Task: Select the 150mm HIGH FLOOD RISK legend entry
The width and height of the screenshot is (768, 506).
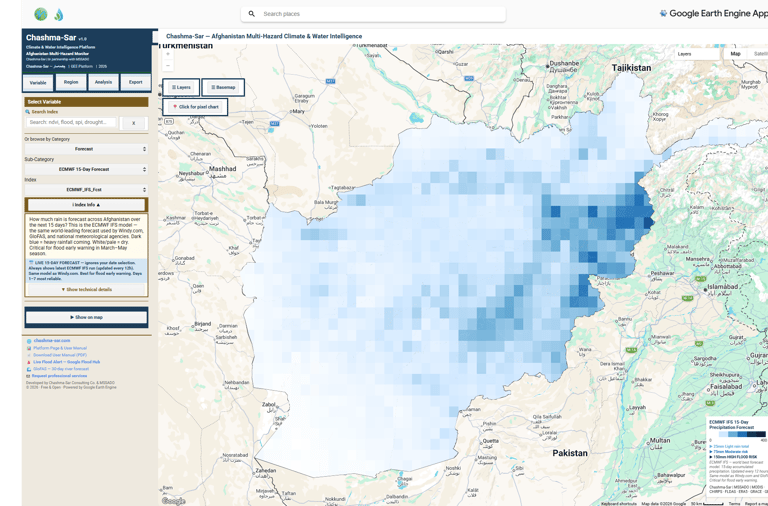Action: 733,457
